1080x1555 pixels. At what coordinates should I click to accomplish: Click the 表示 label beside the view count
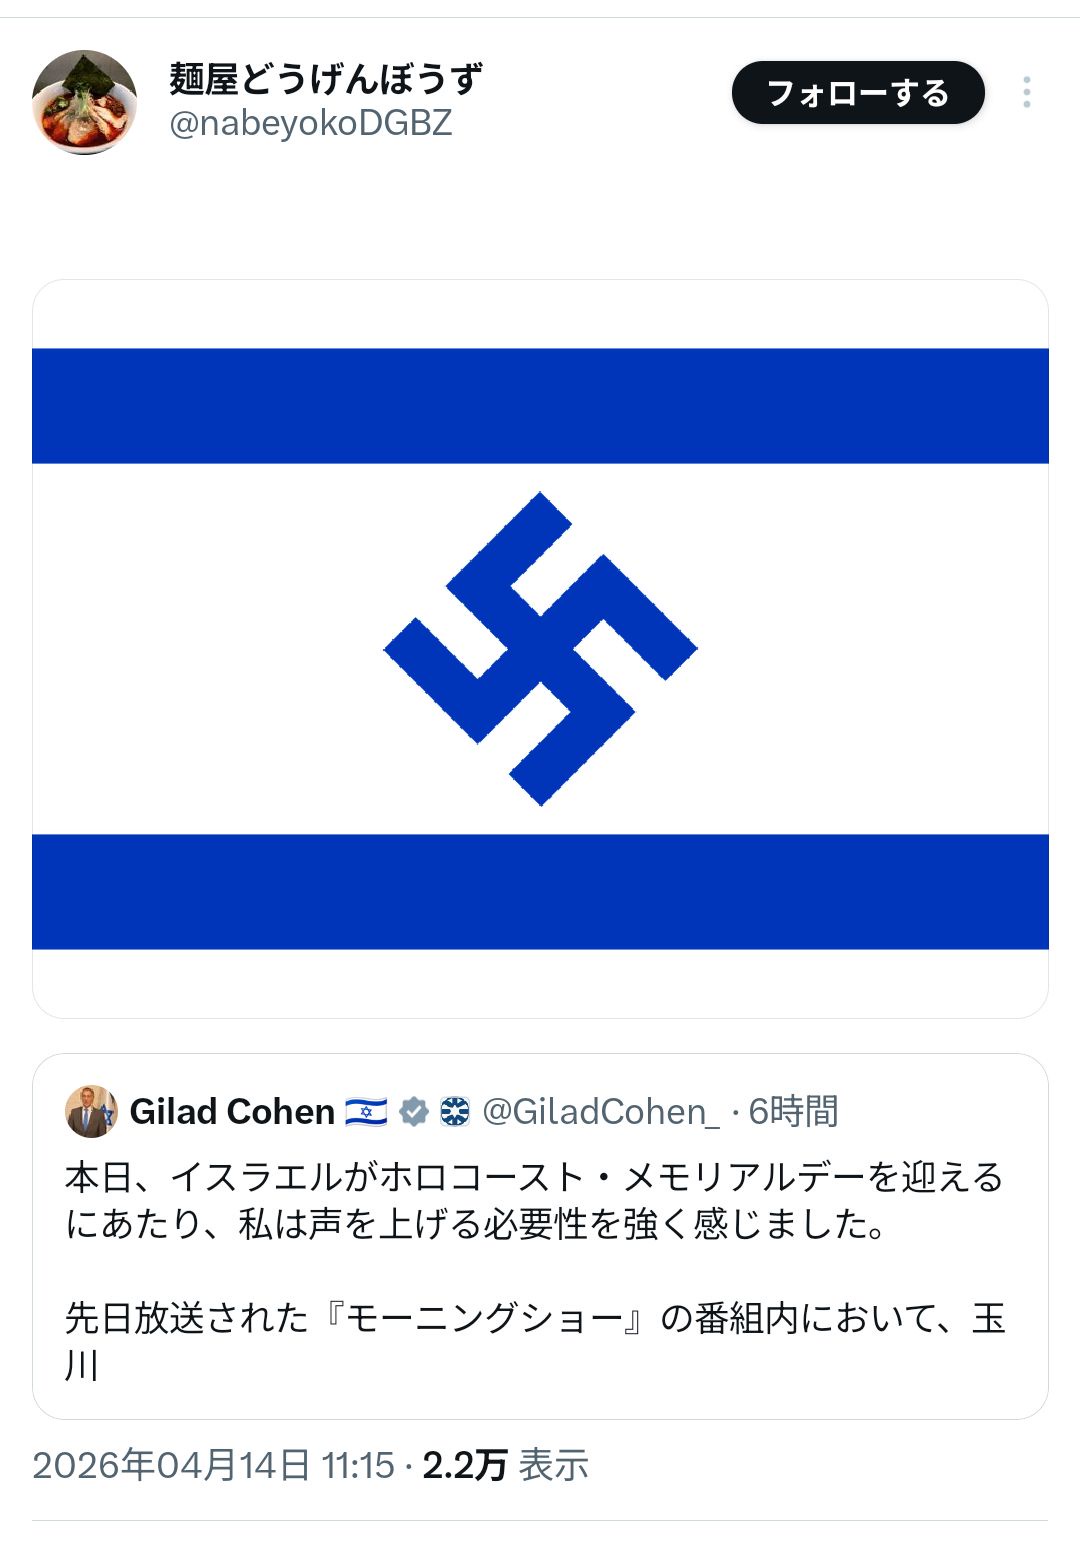(553, 1465)
